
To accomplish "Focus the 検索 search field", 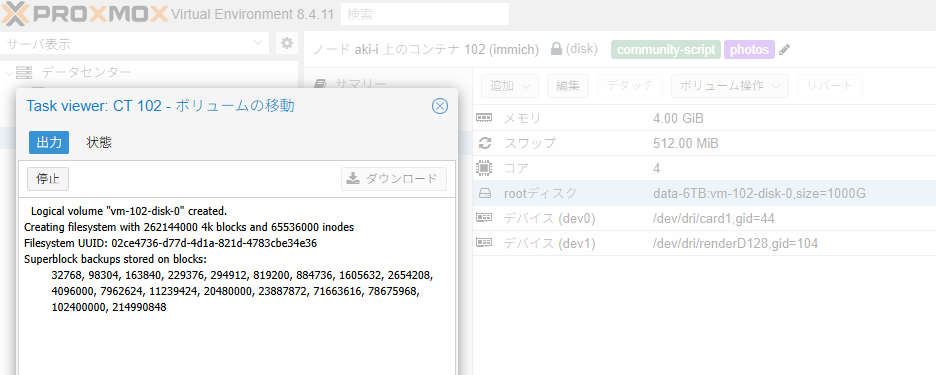I will coord(424,14).
